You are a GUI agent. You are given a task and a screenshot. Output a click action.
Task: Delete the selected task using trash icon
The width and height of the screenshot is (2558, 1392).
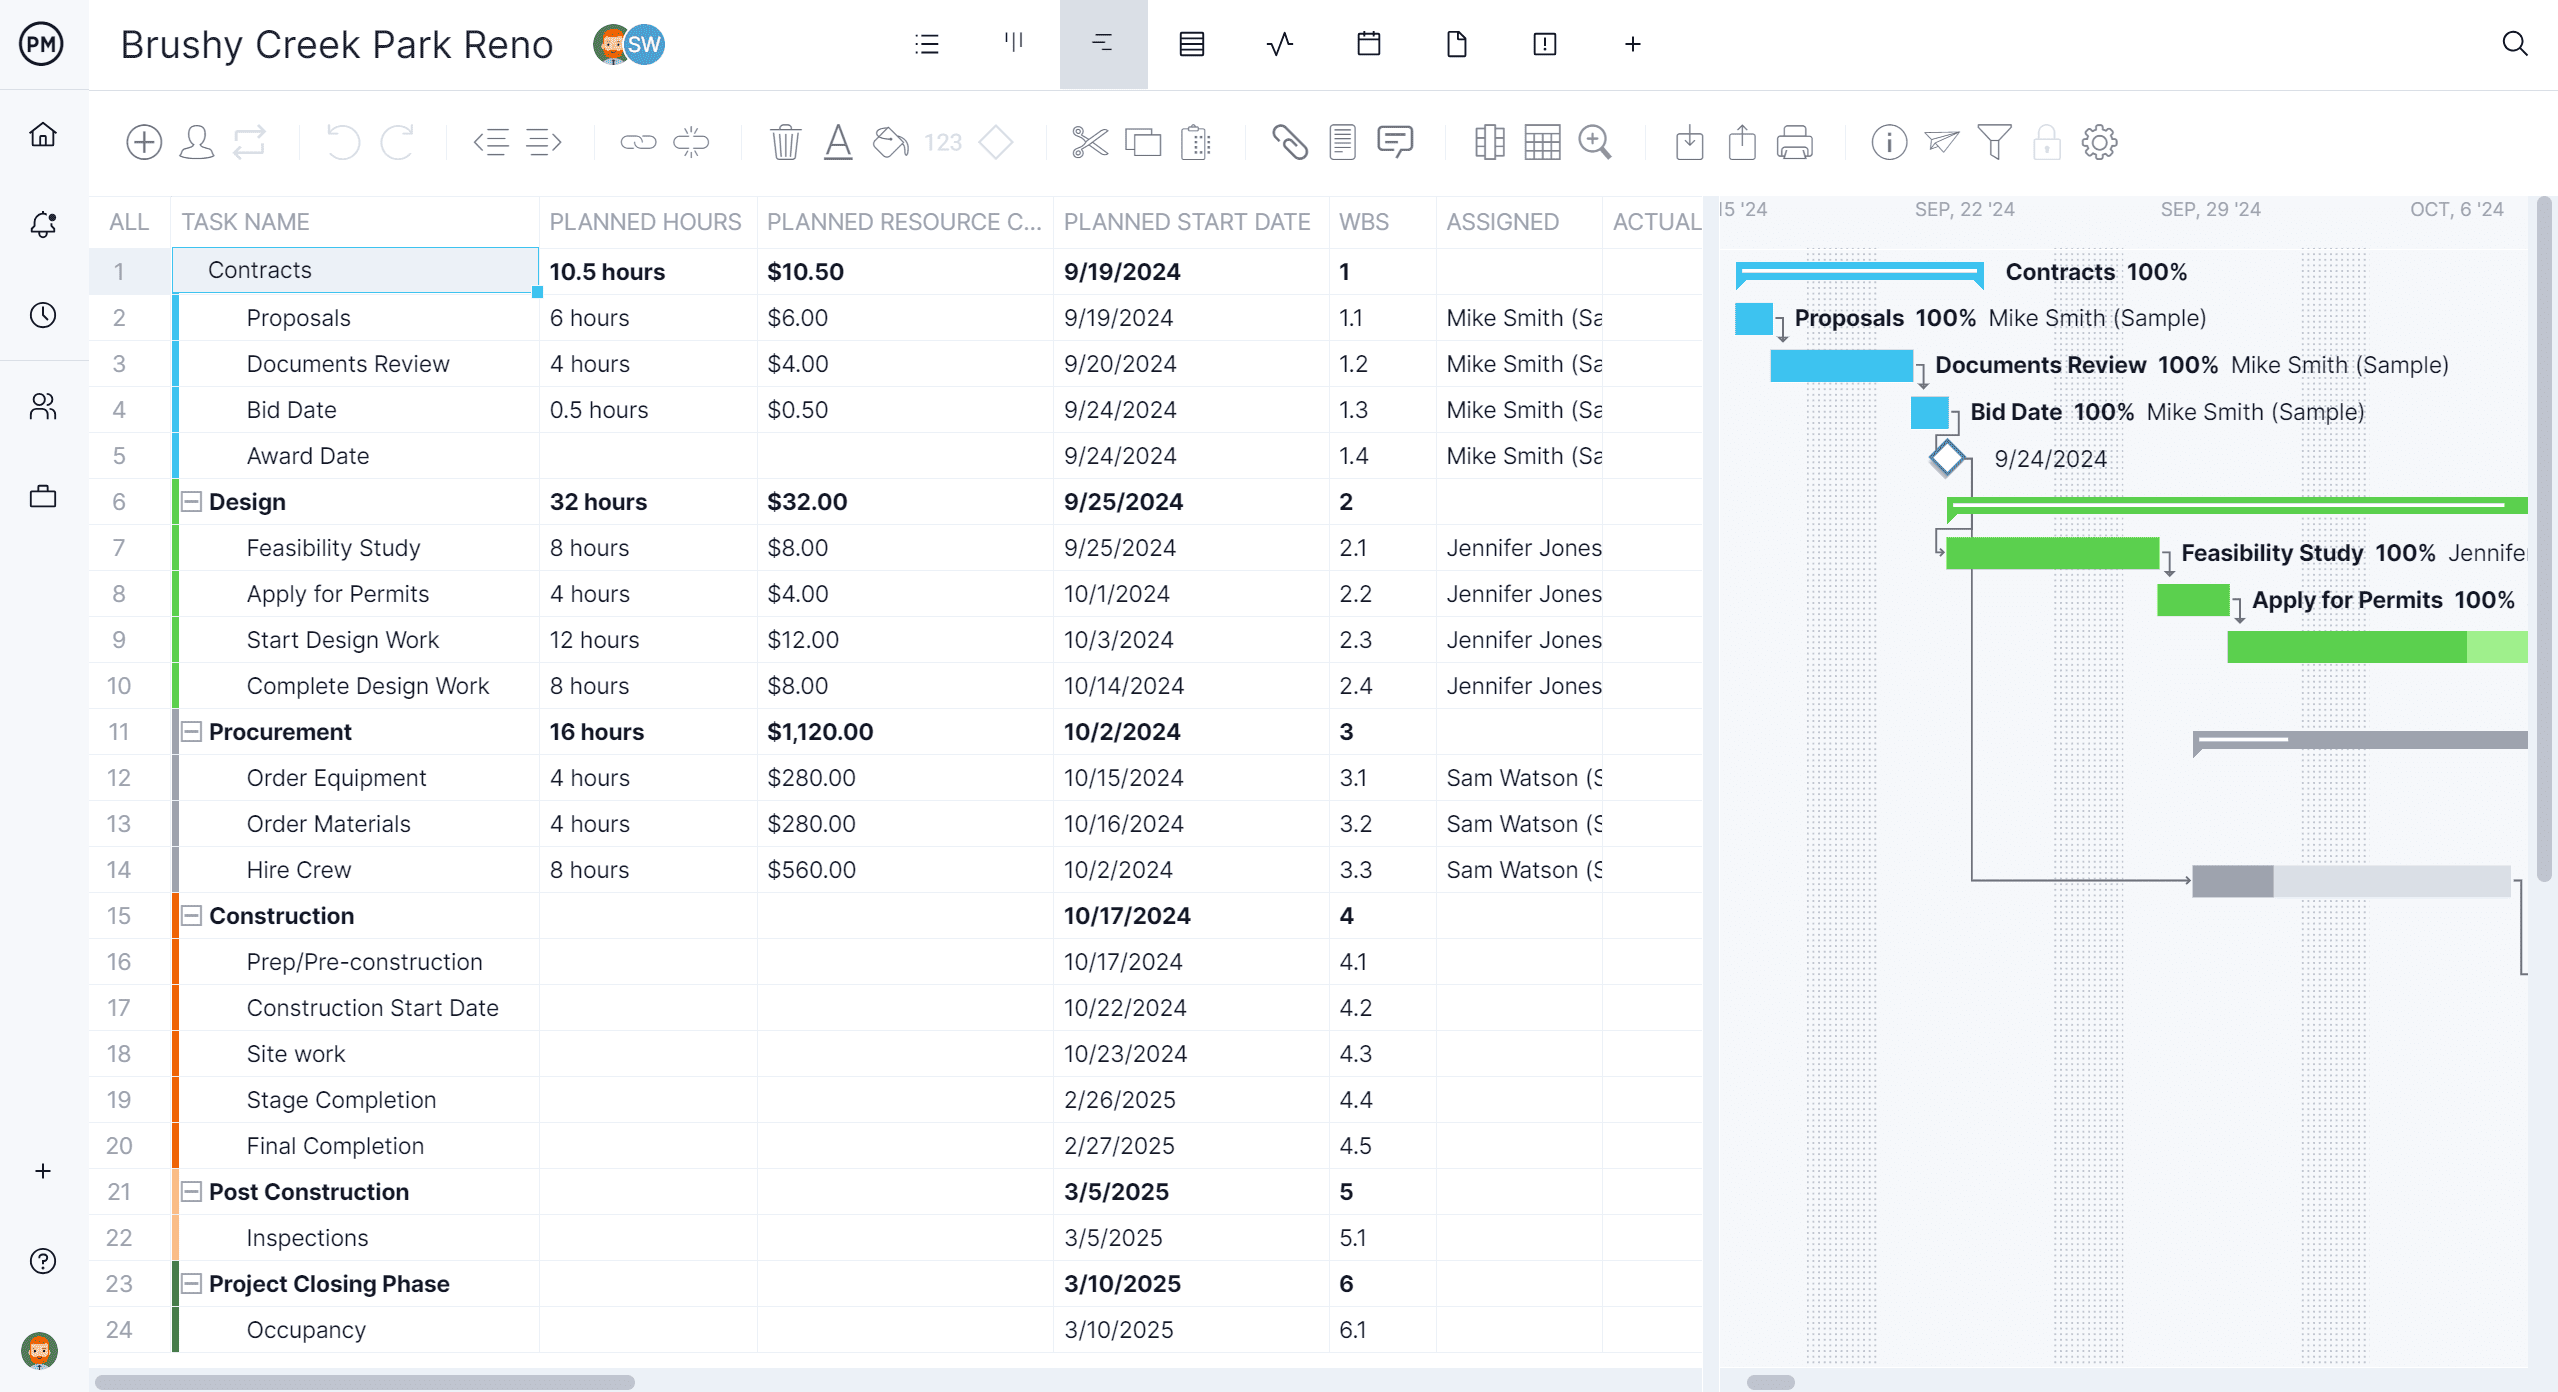[x=785, y=141]
